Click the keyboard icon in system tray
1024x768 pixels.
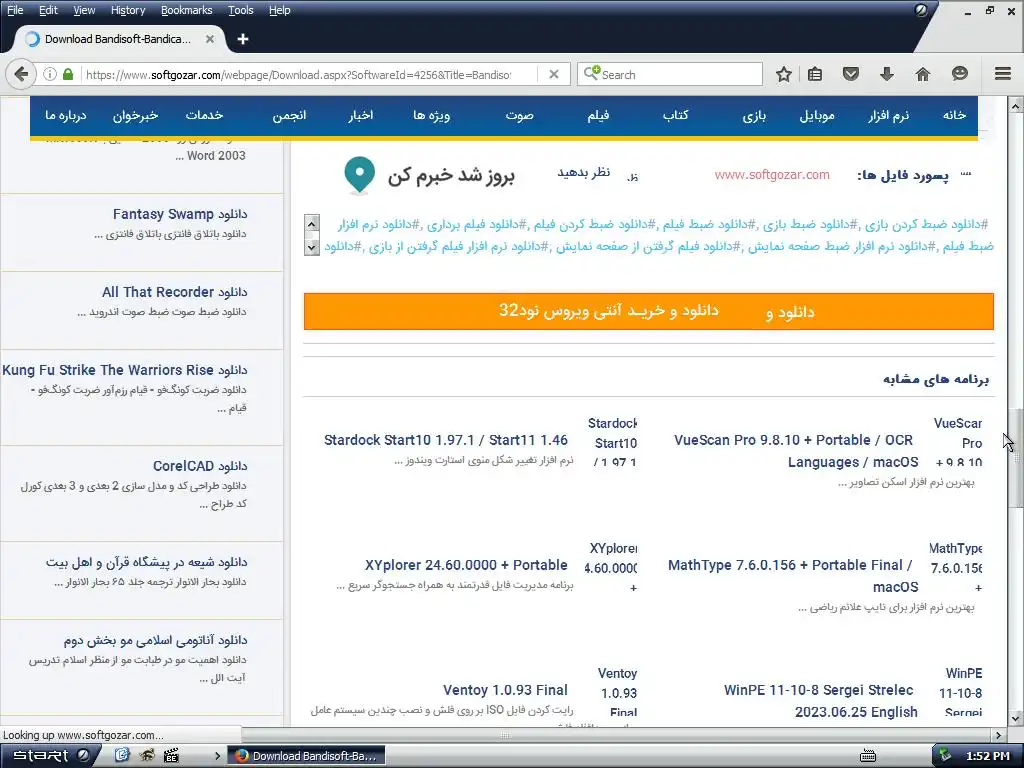pyautogui.click(x=867, y=756)
